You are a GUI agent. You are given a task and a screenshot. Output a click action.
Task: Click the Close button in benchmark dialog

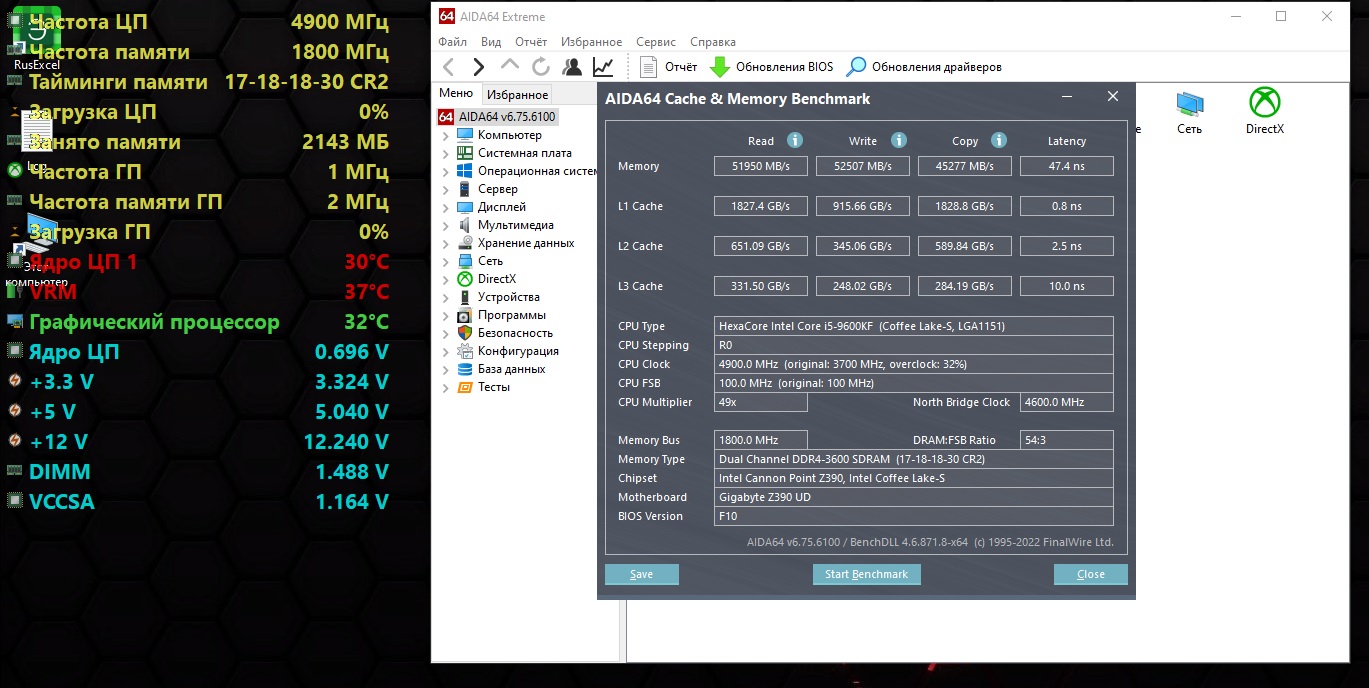[x=1091, y=574]
